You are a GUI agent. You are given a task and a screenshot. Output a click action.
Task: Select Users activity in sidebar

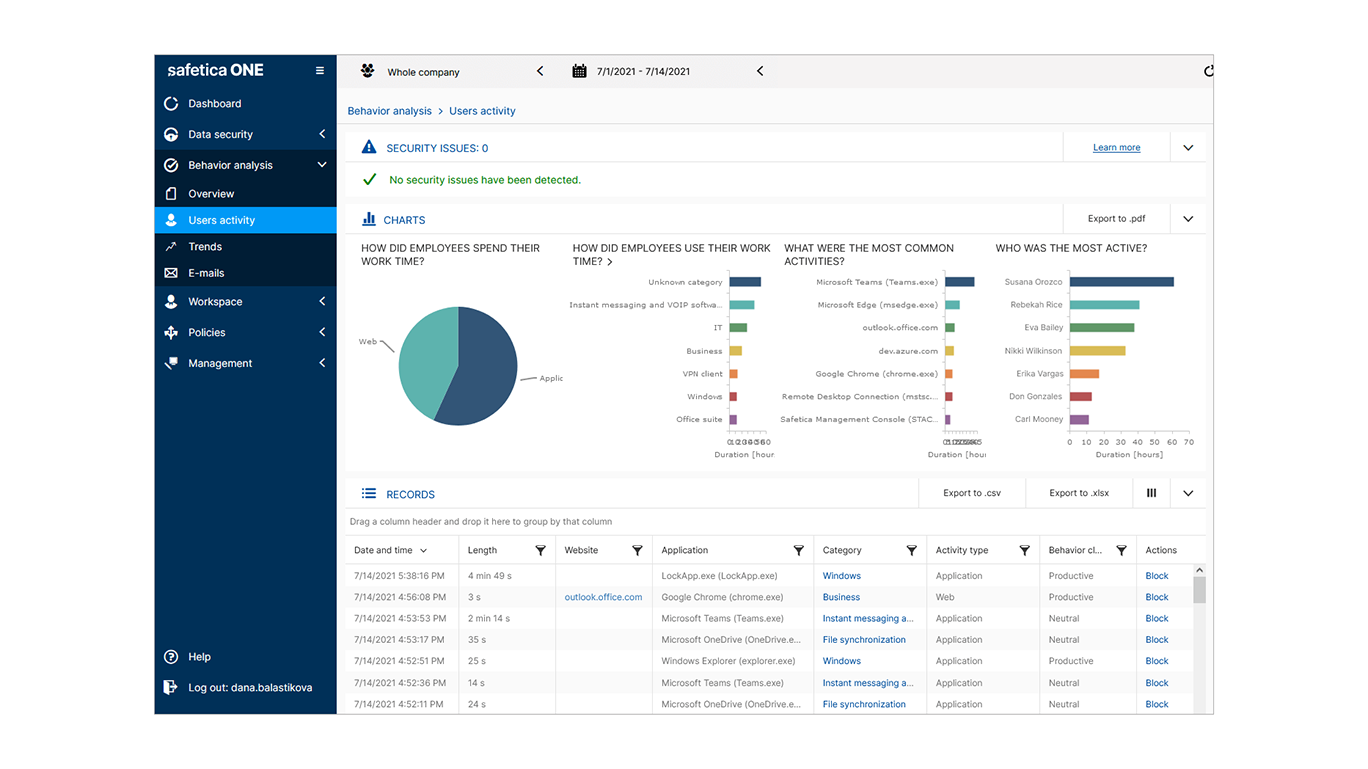[245, 220]
